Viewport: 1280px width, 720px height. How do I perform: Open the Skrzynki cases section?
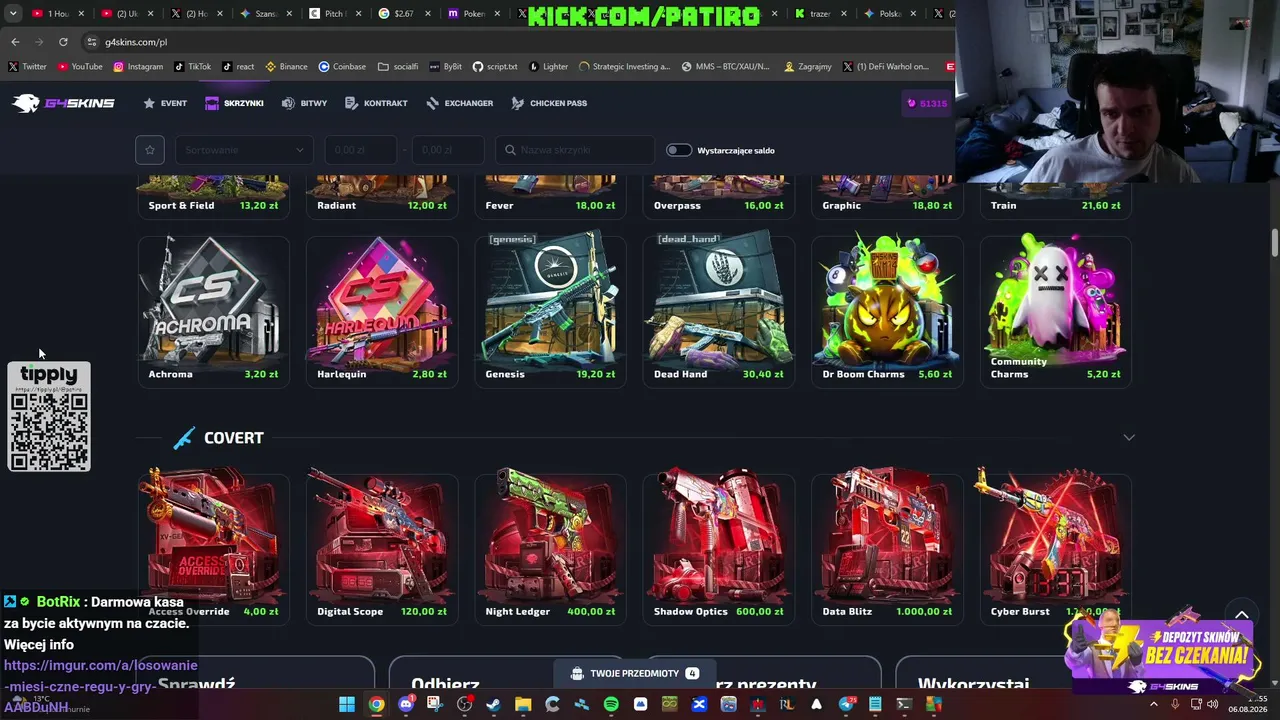[x=234, y=103]
